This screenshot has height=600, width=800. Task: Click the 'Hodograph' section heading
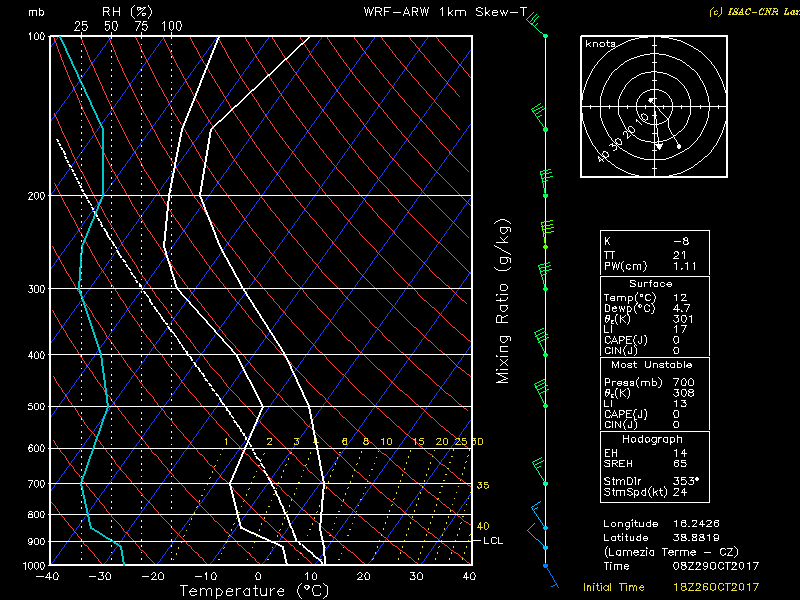pos(652,439)
